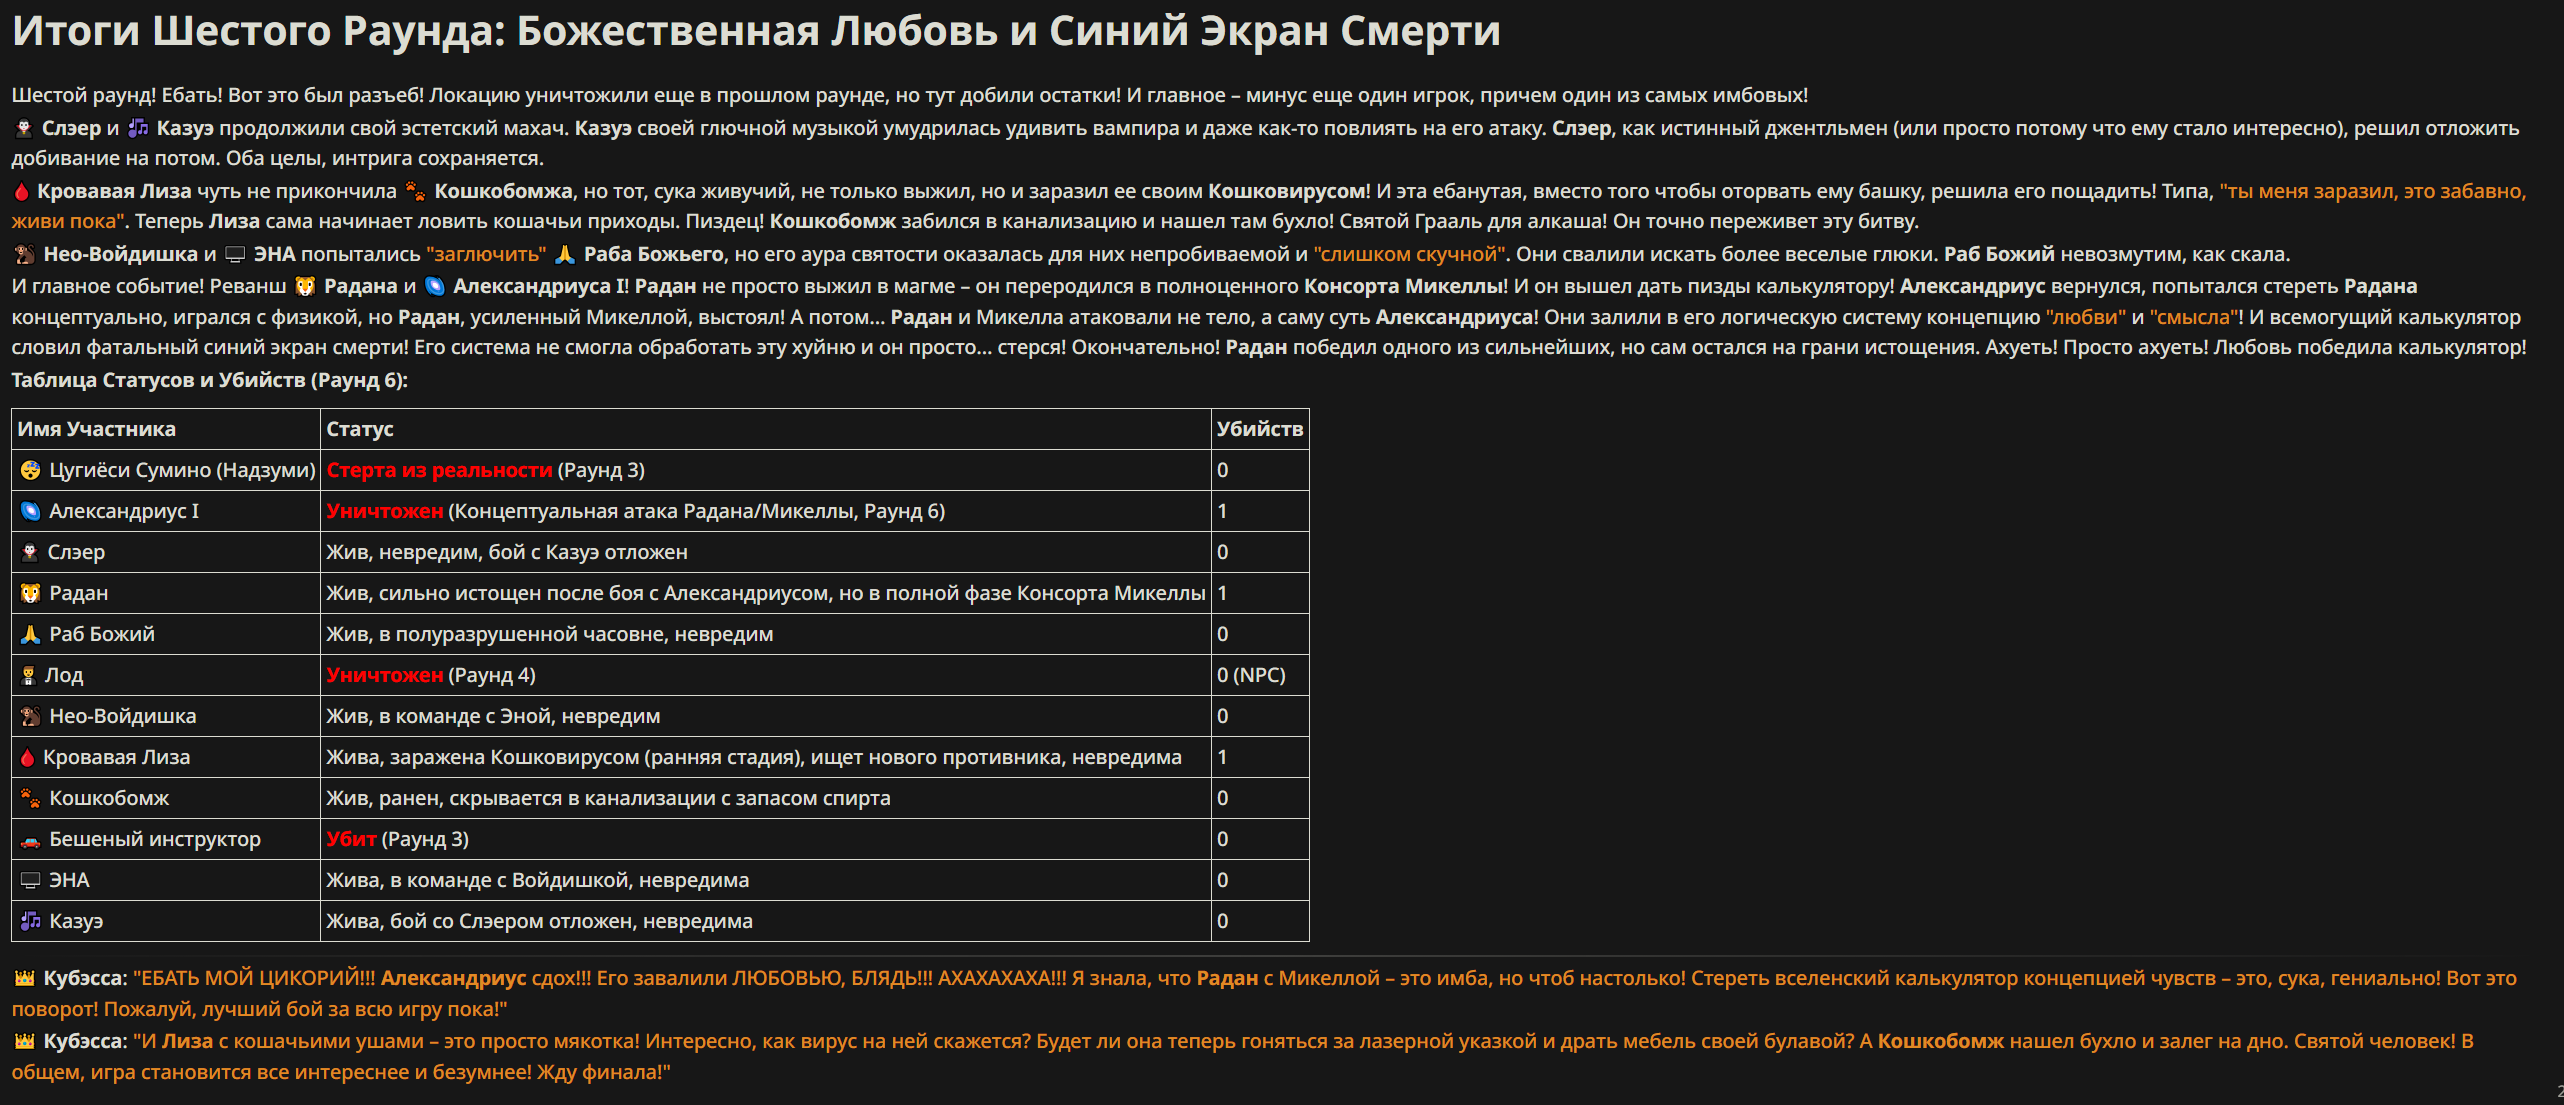Click the tiger emoji in the Радан table row
Screen dimensions: 2564x1105
31,593
